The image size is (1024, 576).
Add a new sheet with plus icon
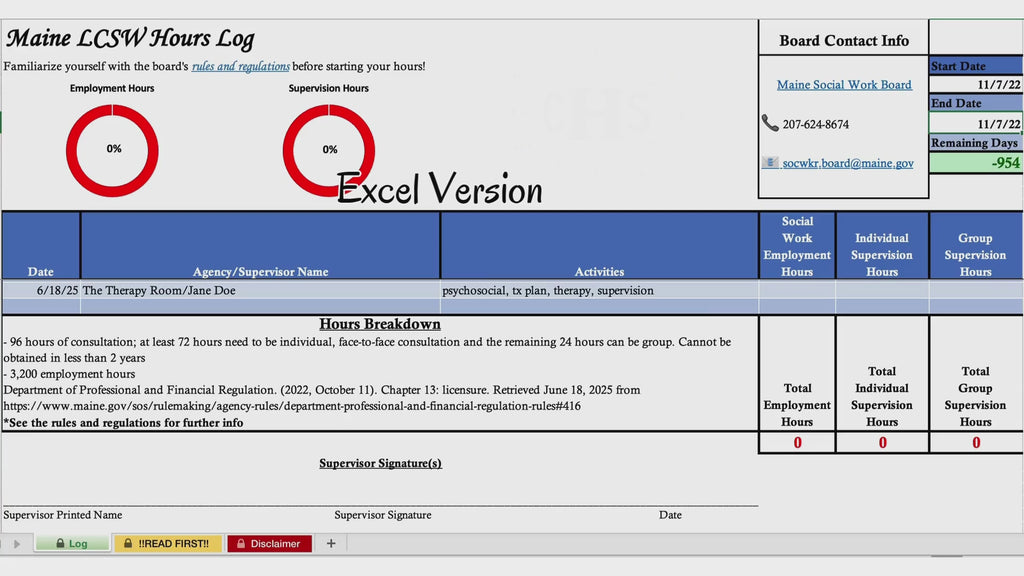pyautogui.click(x=331, y=543)
